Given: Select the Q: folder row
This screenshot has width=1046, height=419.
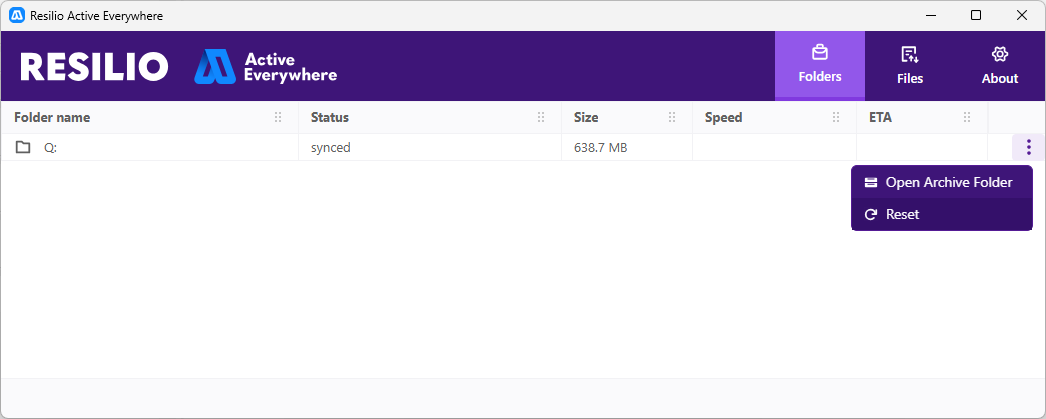Looking at the screenshot, I should pos(506,147).
